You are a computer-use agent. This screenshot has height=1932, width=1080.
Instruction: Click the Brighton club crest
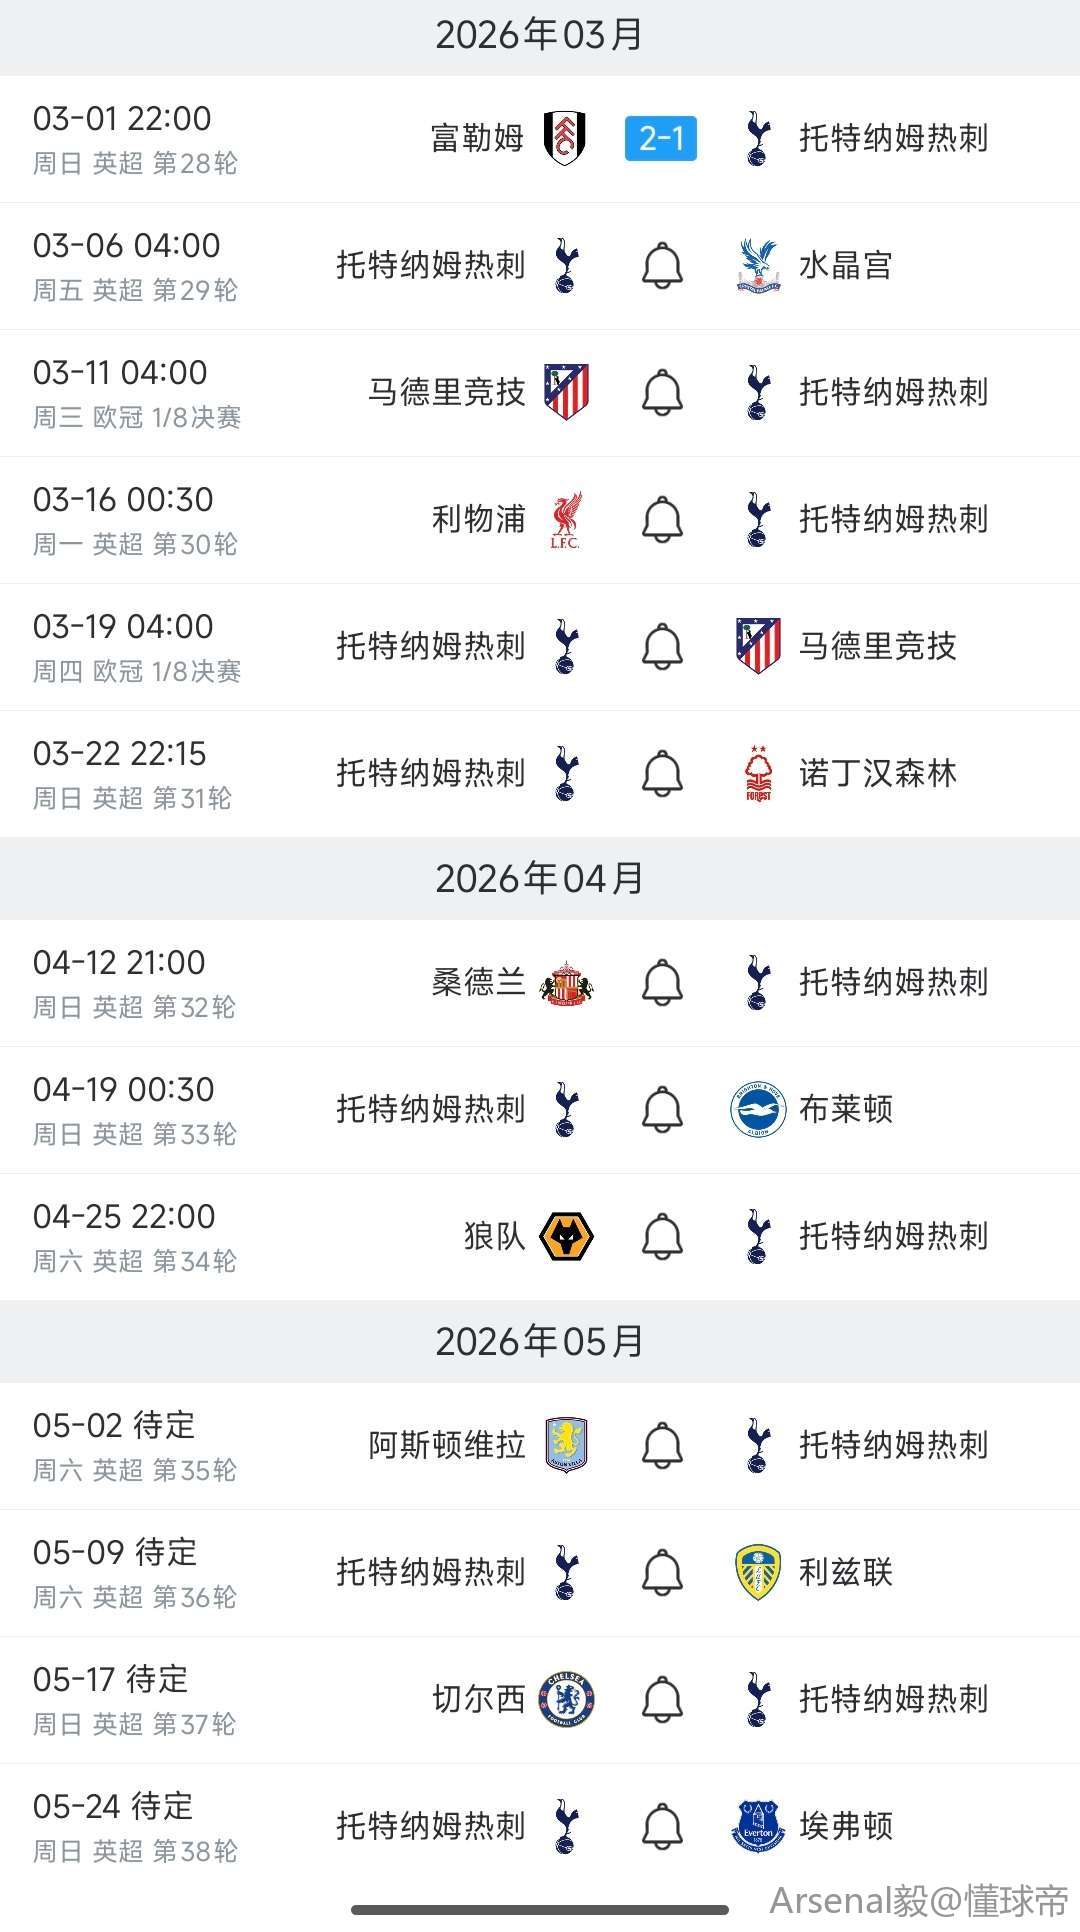coord(758,1109)
